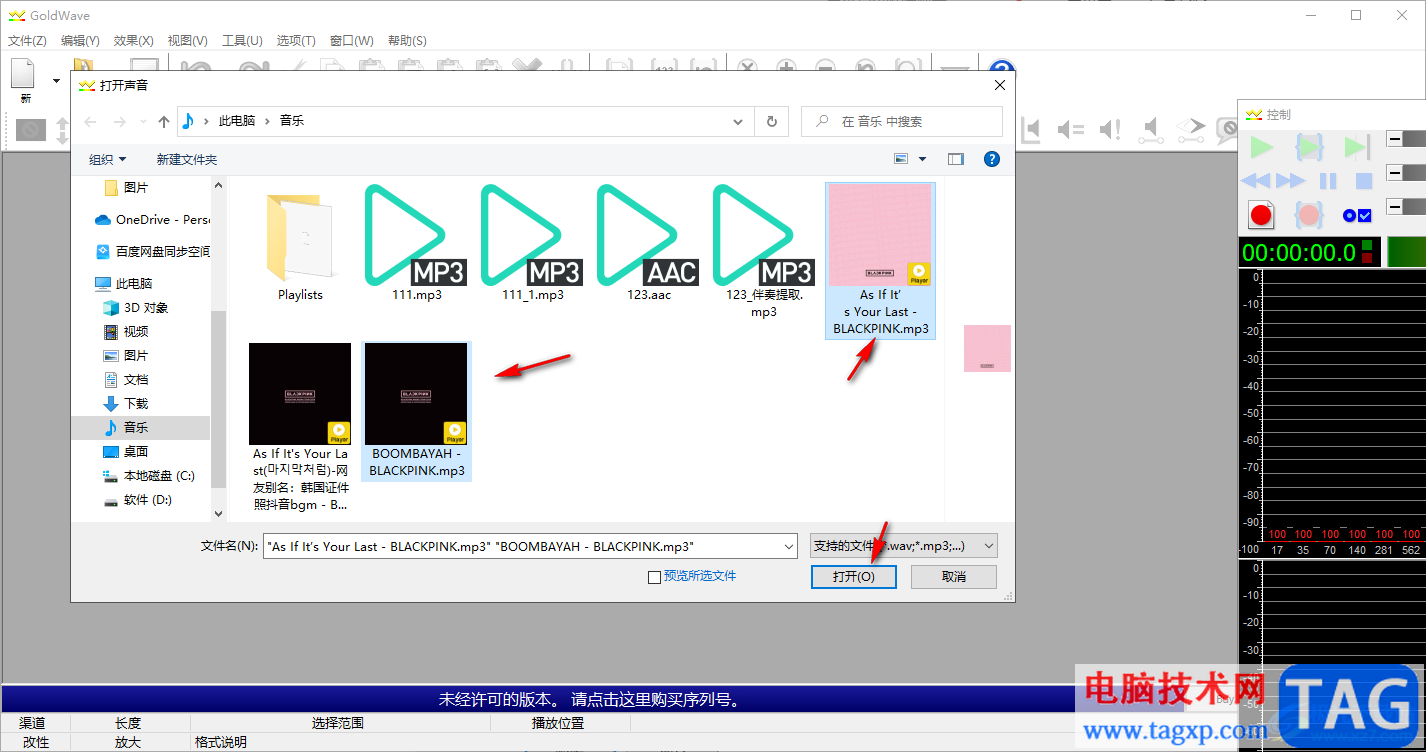The width and height of the screenshot is (1426, 752).
Task: Click the speaker with line-nodes icon
Action: pyautogui.click(x=1153, y=129)
